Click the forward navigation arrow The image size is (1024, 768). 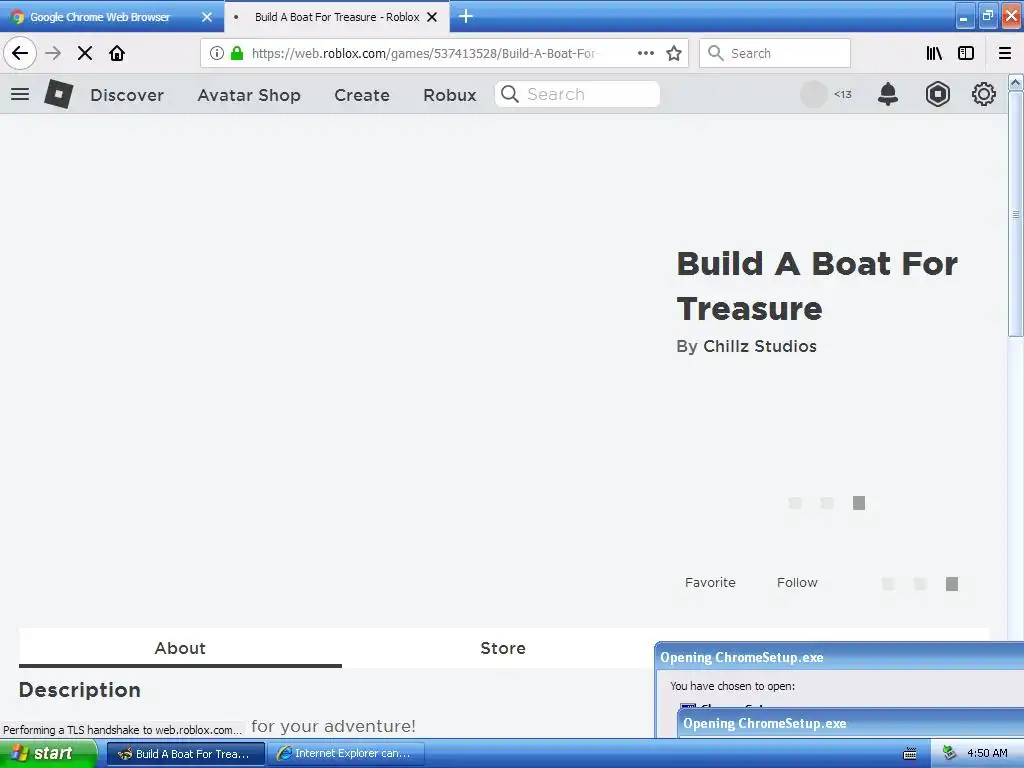53,53
